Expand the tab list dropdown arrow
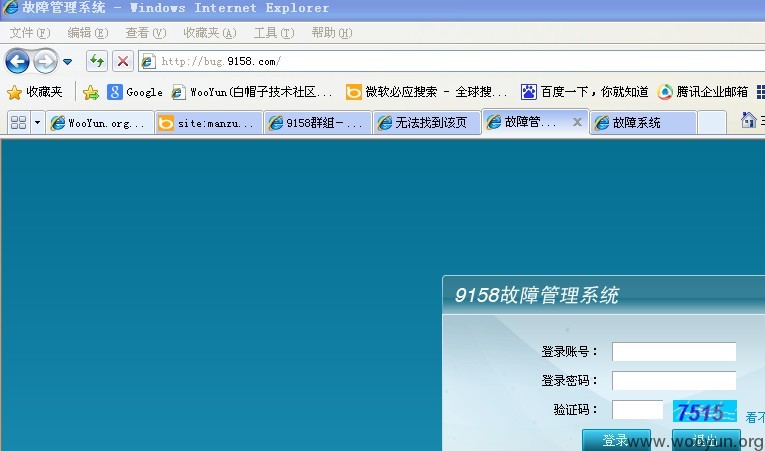 tap(38, 123)
